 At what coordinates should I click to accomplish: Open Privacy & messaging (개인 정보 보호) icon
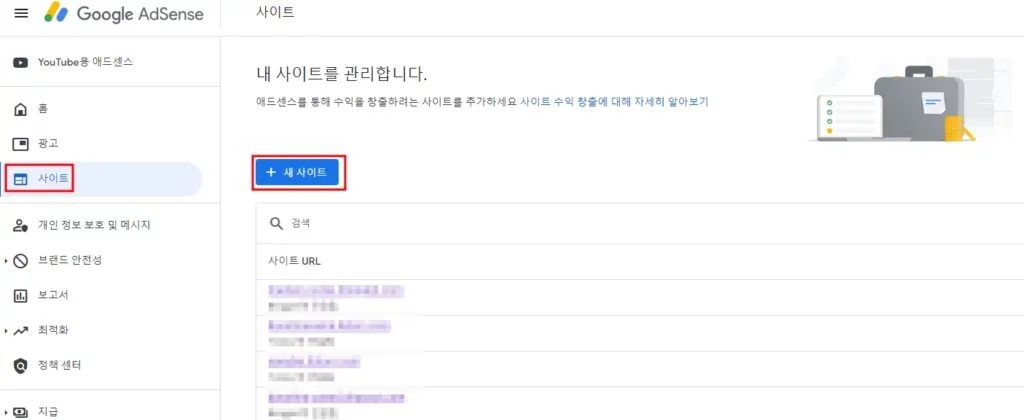21,225
